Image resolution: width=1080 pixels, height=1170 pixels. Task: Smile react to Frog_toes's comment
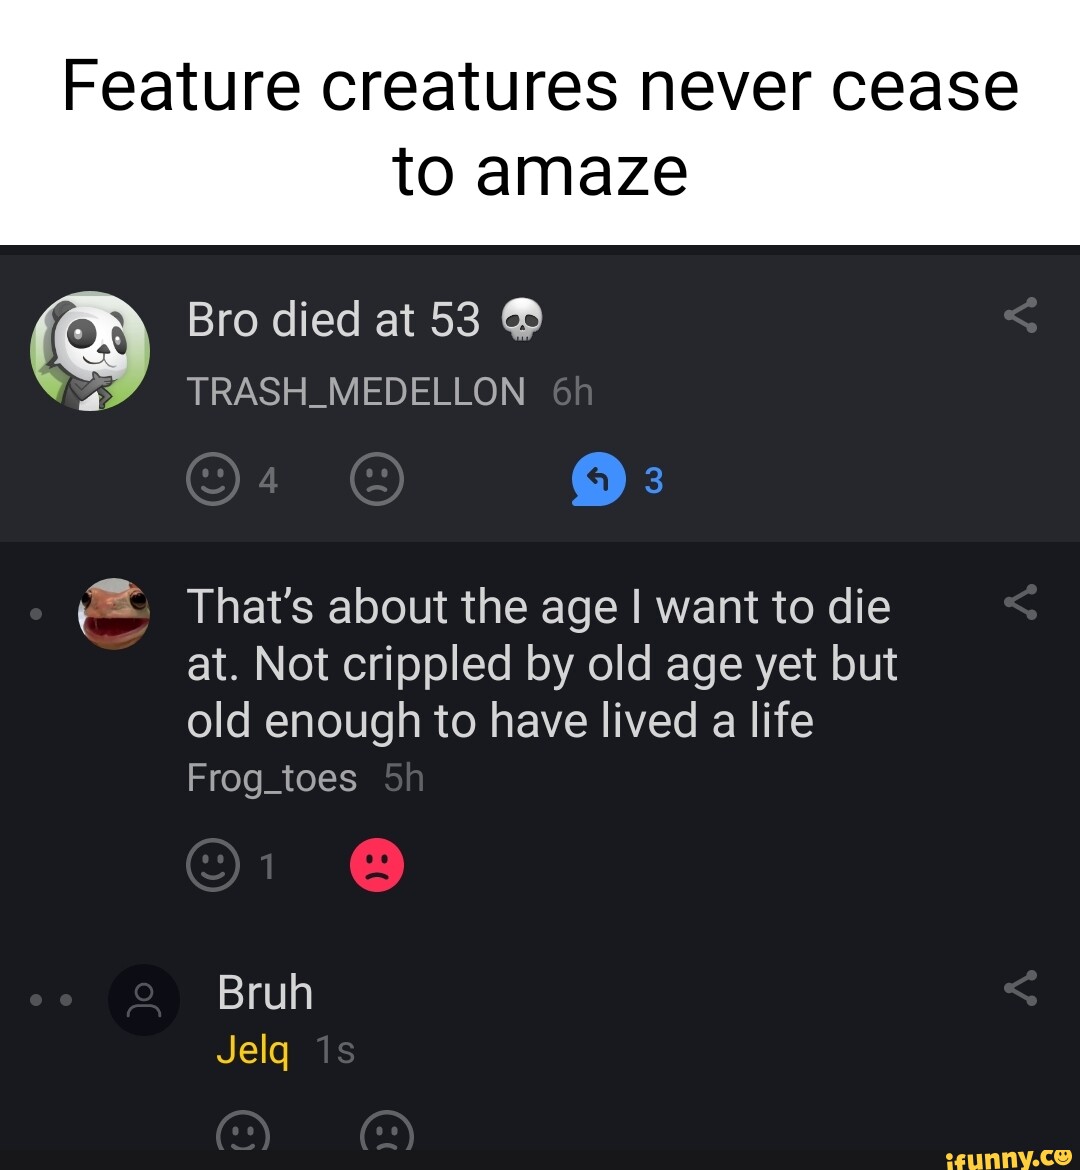coord(214,865)
